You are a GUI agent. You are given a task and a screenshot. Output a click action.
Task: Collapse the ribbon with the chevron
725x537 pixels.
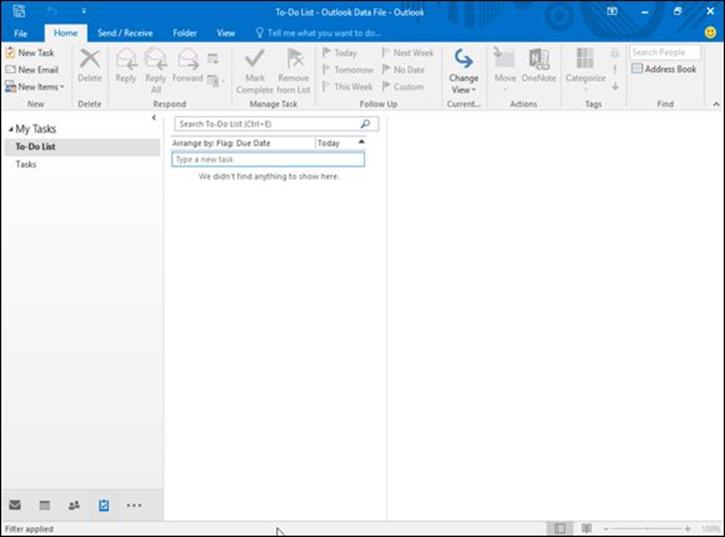716,105
